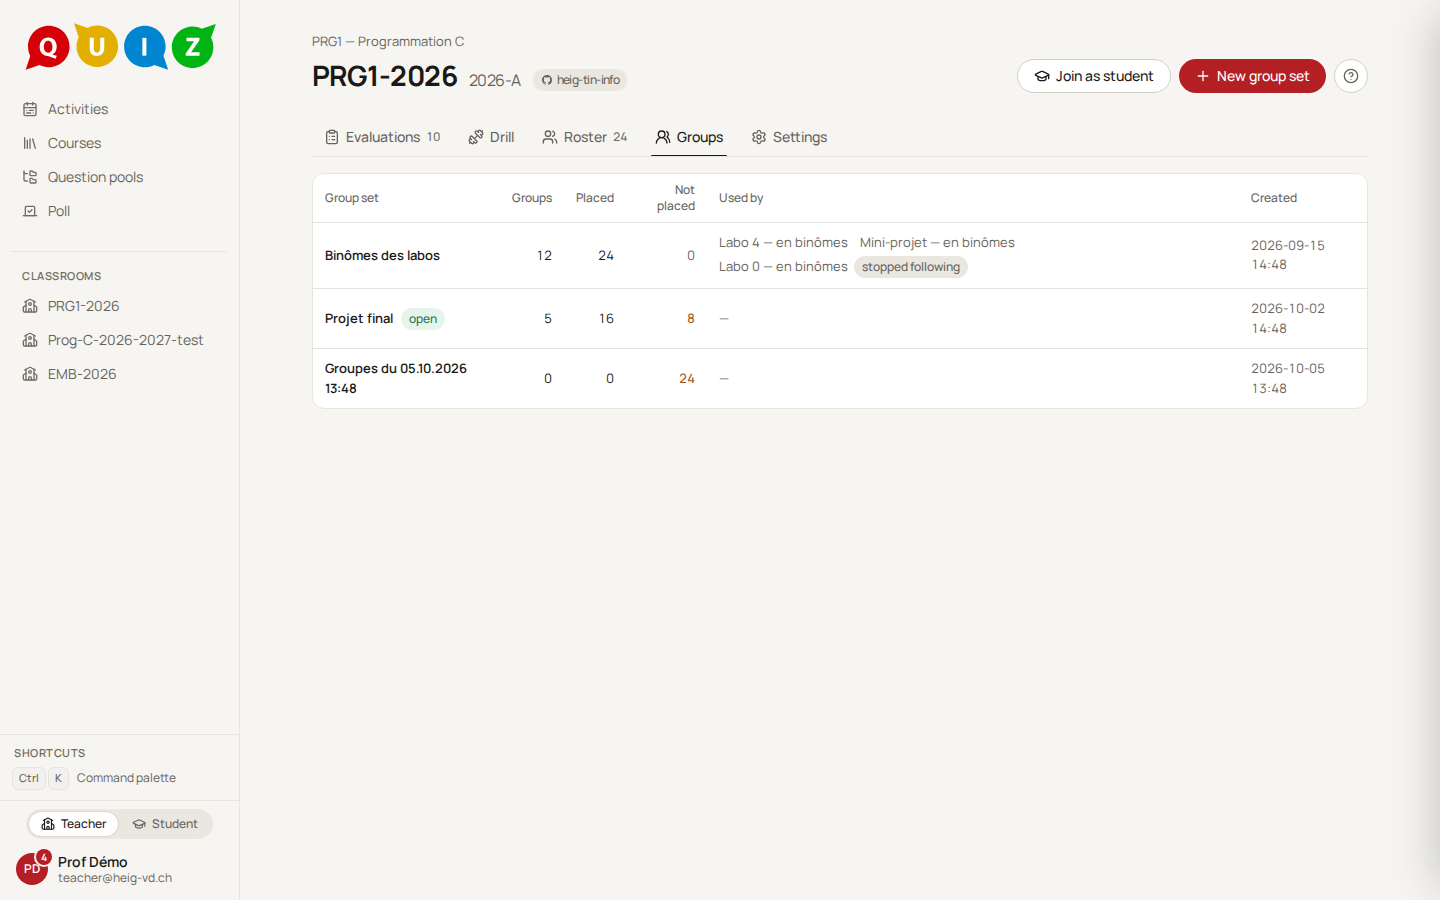1440x900 pixels.
Task: Select the Teacher mode toggle
Action: coord(74,824)
